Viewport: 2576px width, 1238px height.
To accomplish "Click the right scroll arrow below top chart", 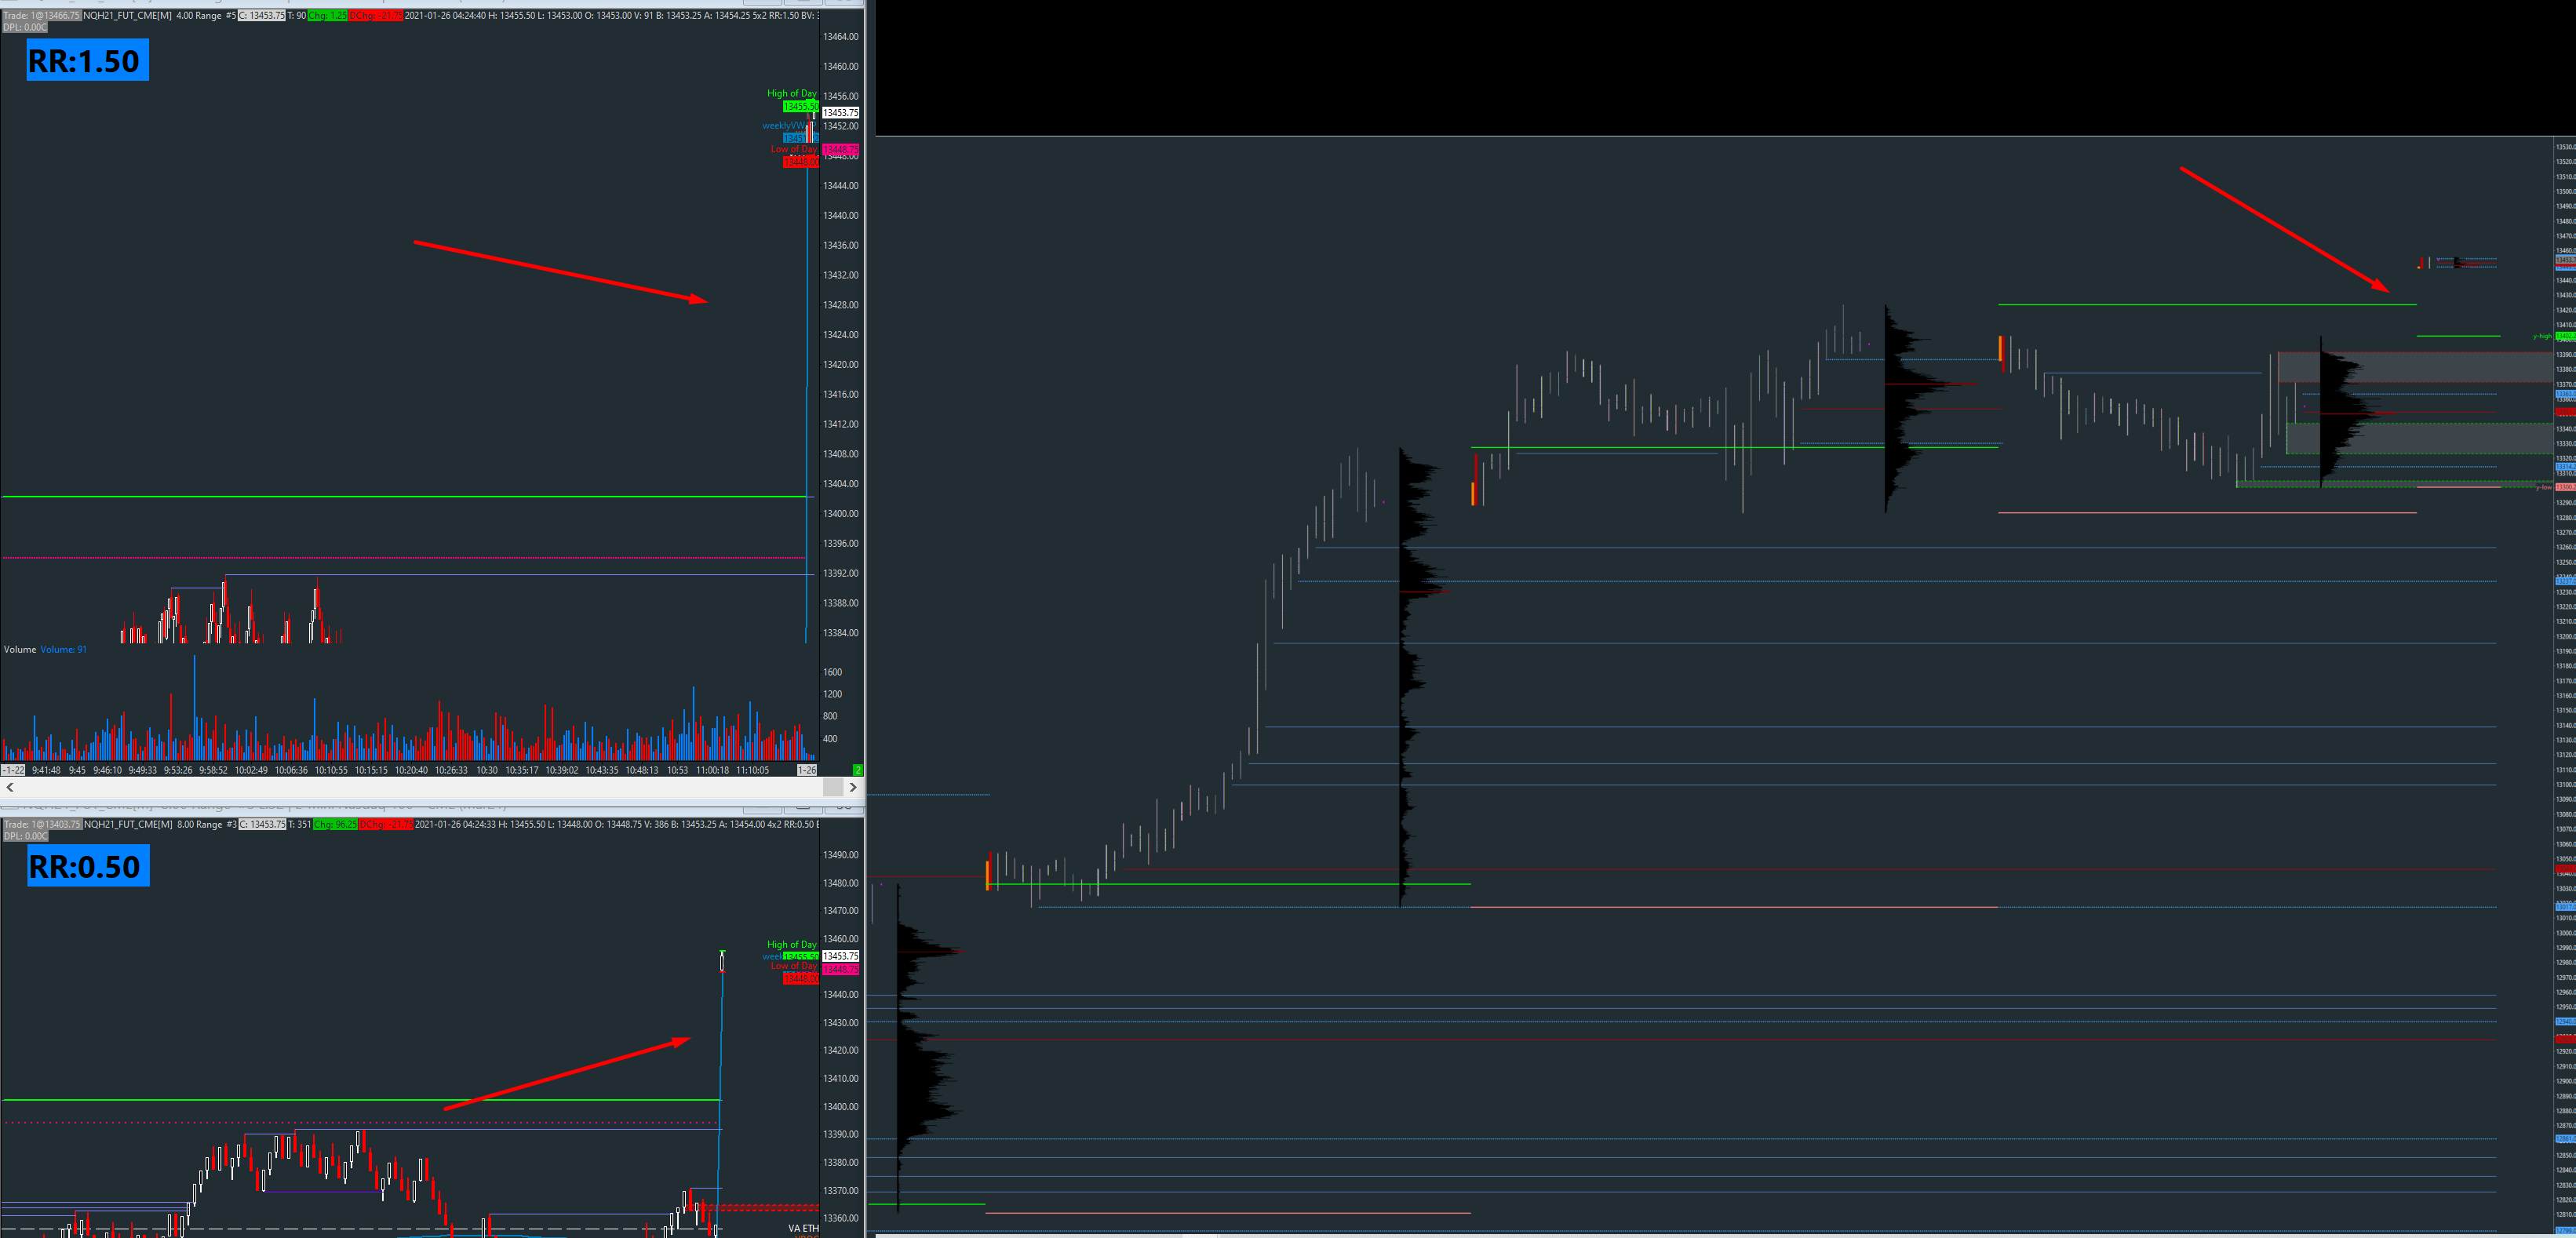I will [x=853, y=787].
